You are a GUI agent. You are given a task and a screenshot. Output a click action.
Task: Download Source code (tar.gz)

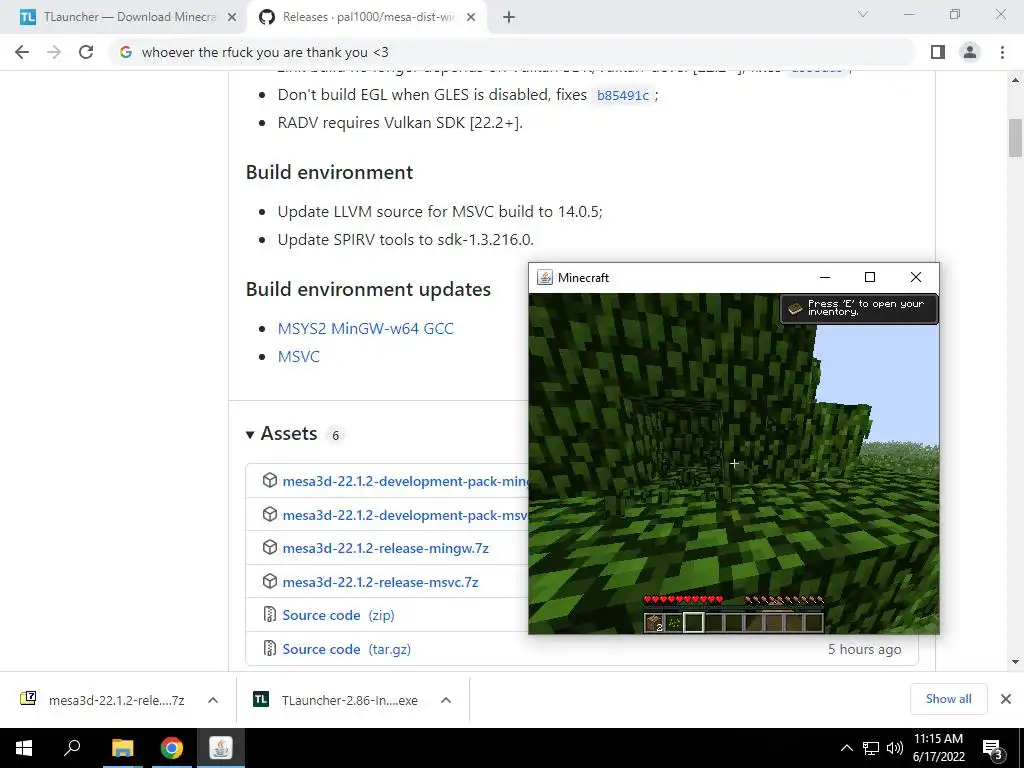[x=347, y=649]
